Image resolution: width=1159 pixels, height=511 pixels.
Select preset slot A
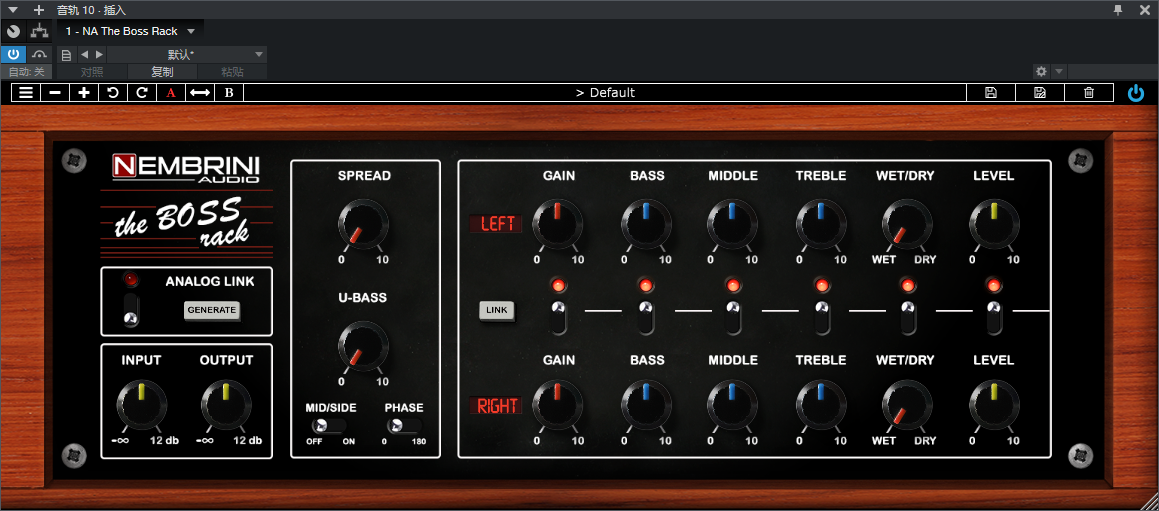tap(171, 92)
